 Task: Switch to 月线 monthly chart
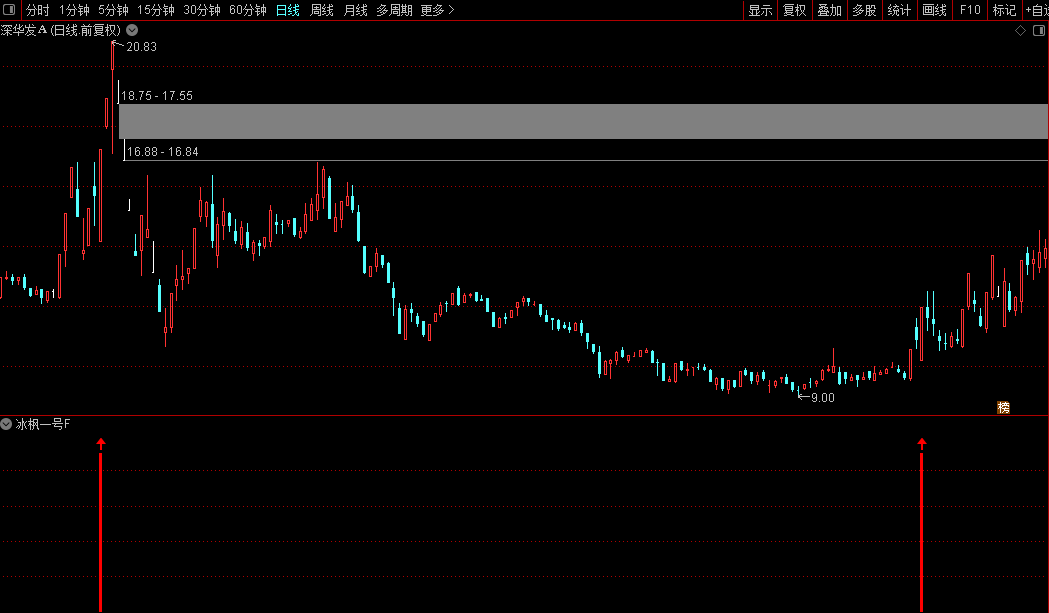[x=355, y=10]
